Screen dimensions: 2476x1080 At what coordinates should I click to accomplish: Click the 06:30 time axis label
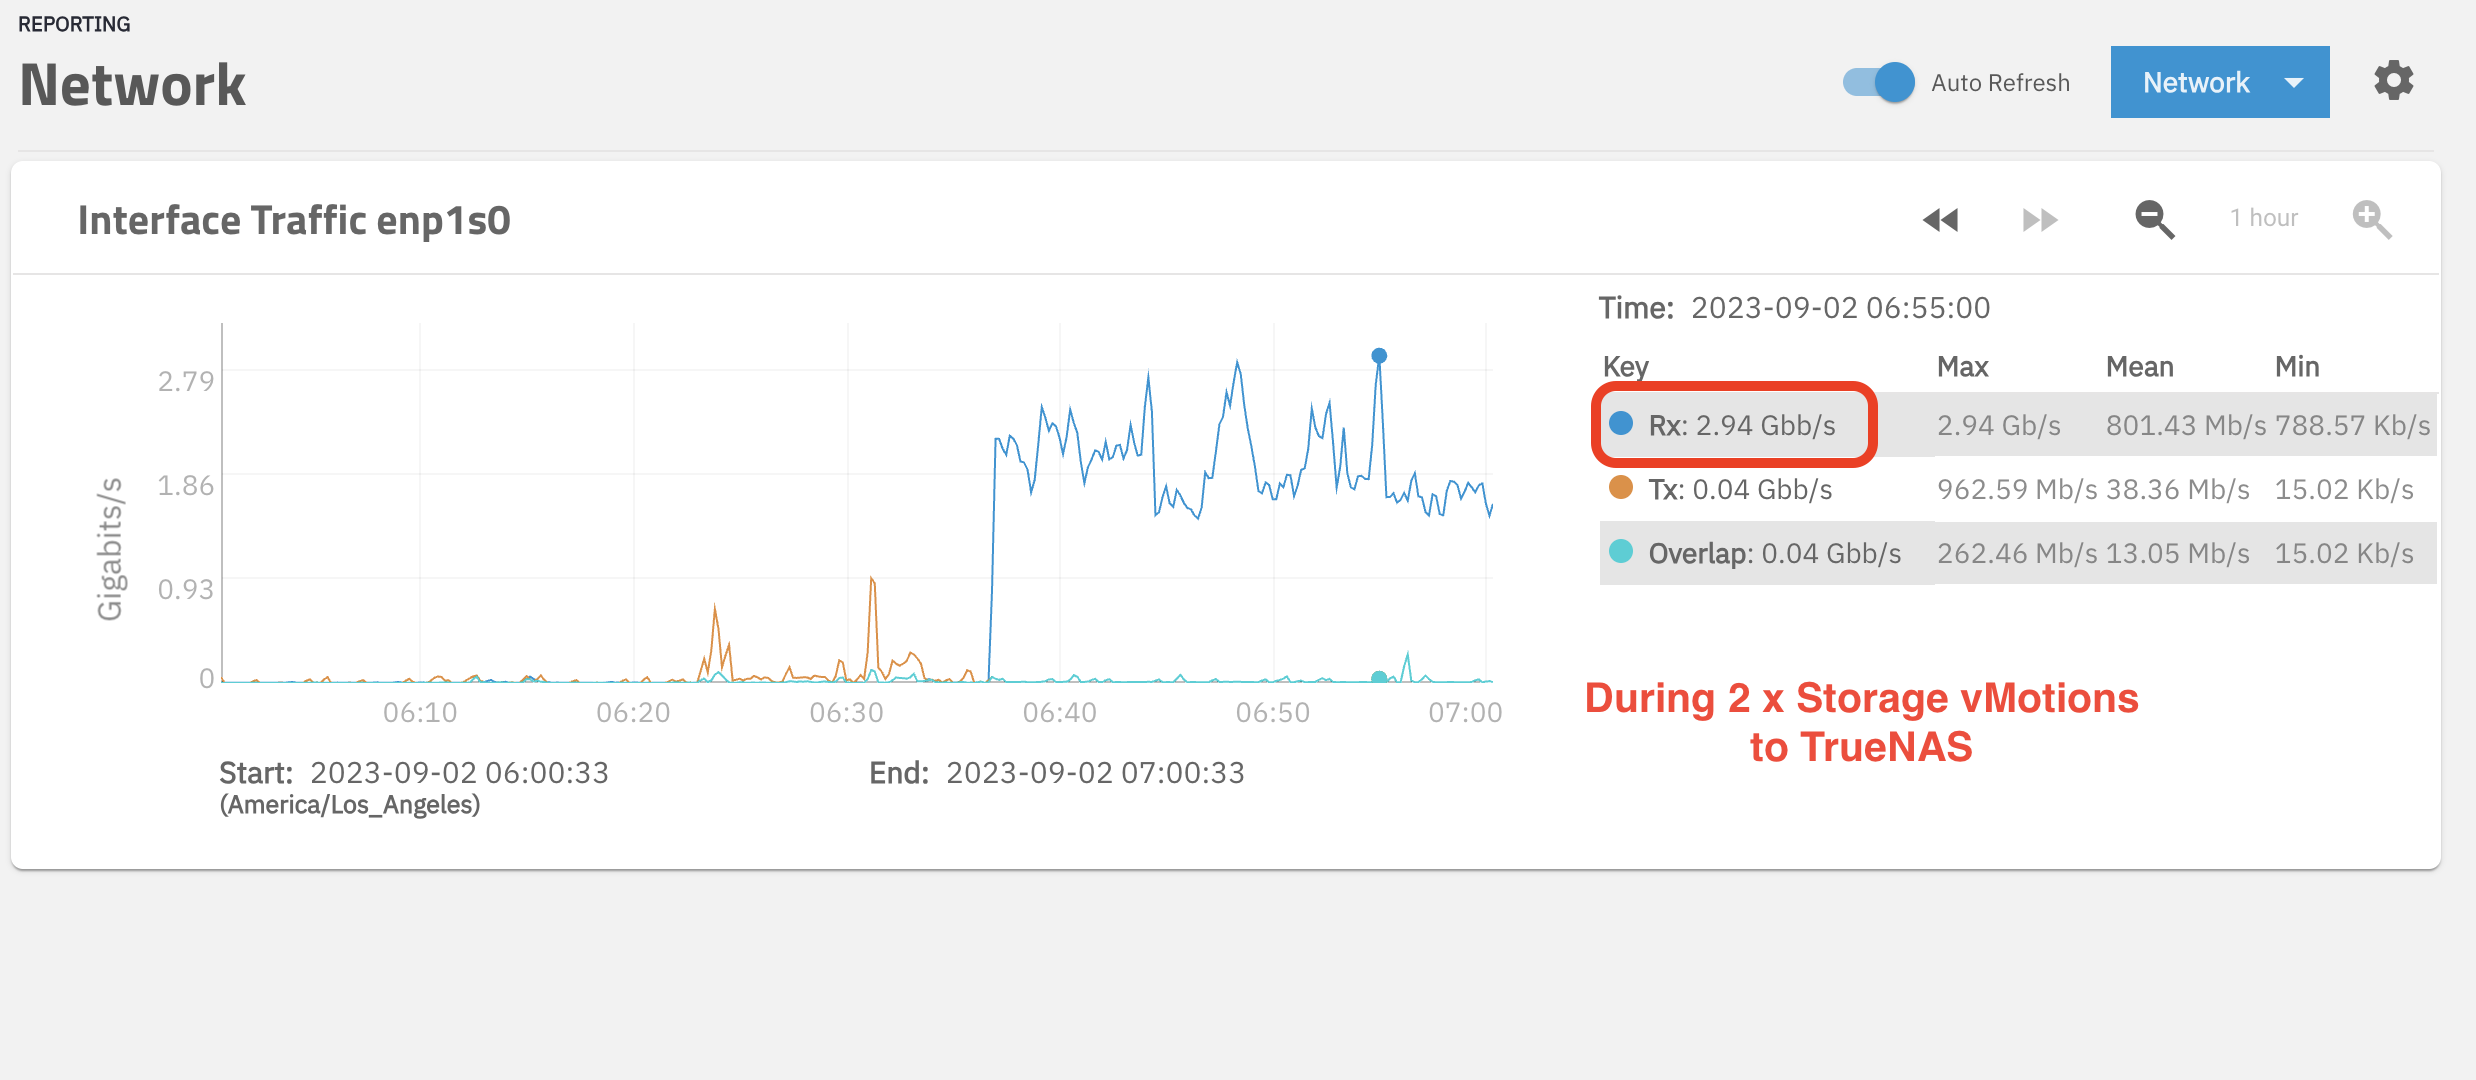click(x=846, y=713)
